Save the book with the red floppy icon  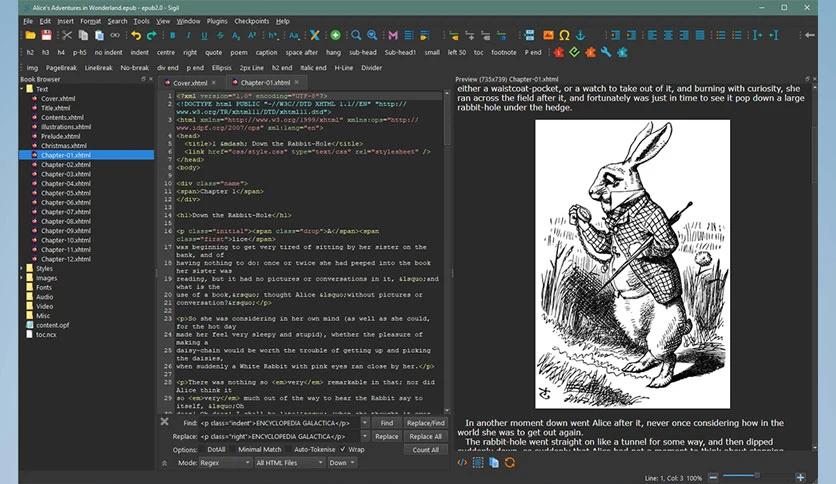[46, 35]
